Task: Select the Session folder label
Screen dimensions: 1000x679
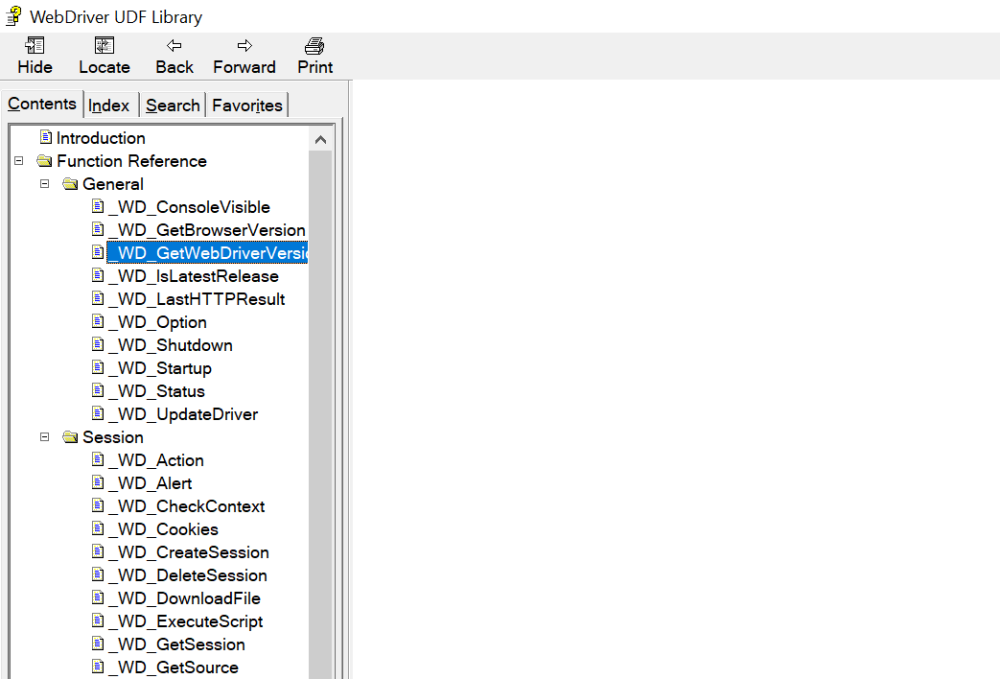Action: coord(113,437)
